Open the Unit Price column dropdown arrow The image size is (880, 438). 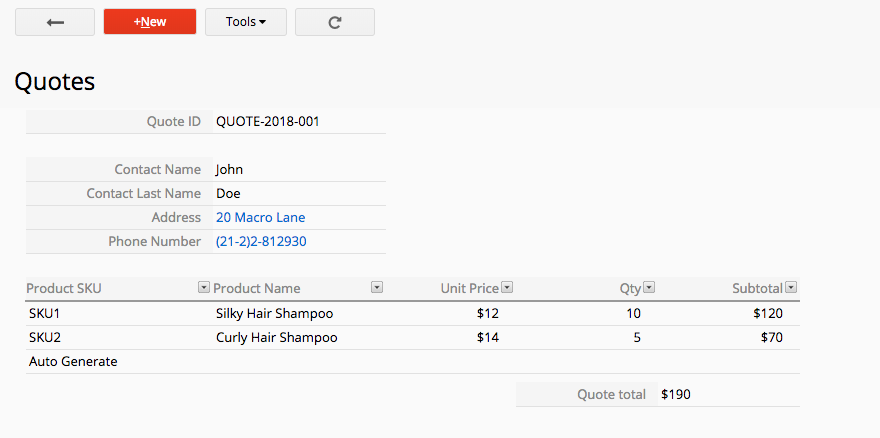(x=507, y=288)
